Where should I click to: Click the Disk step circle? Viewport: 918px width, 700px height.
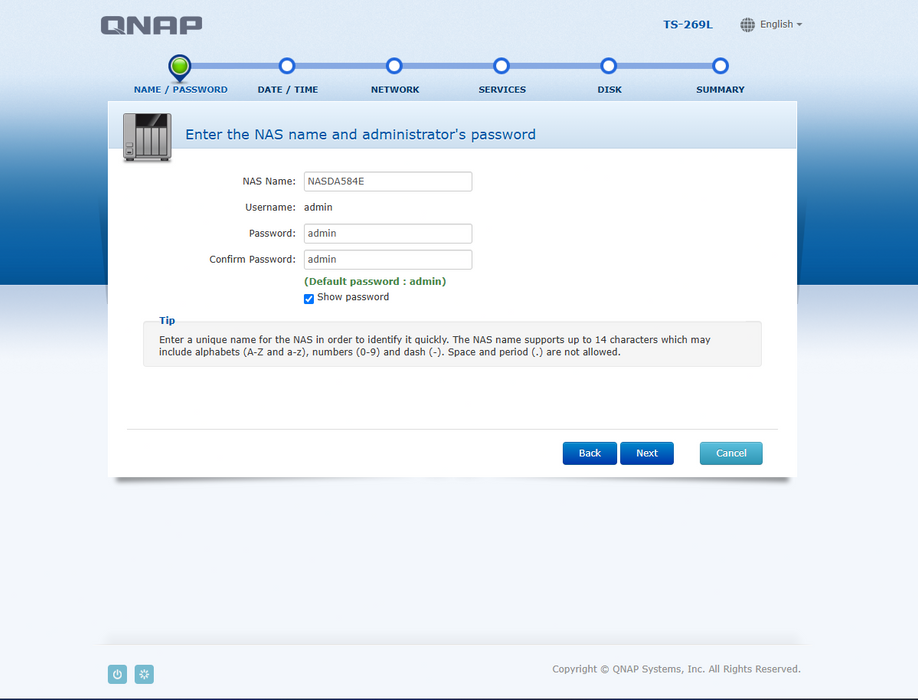(609, 66)
